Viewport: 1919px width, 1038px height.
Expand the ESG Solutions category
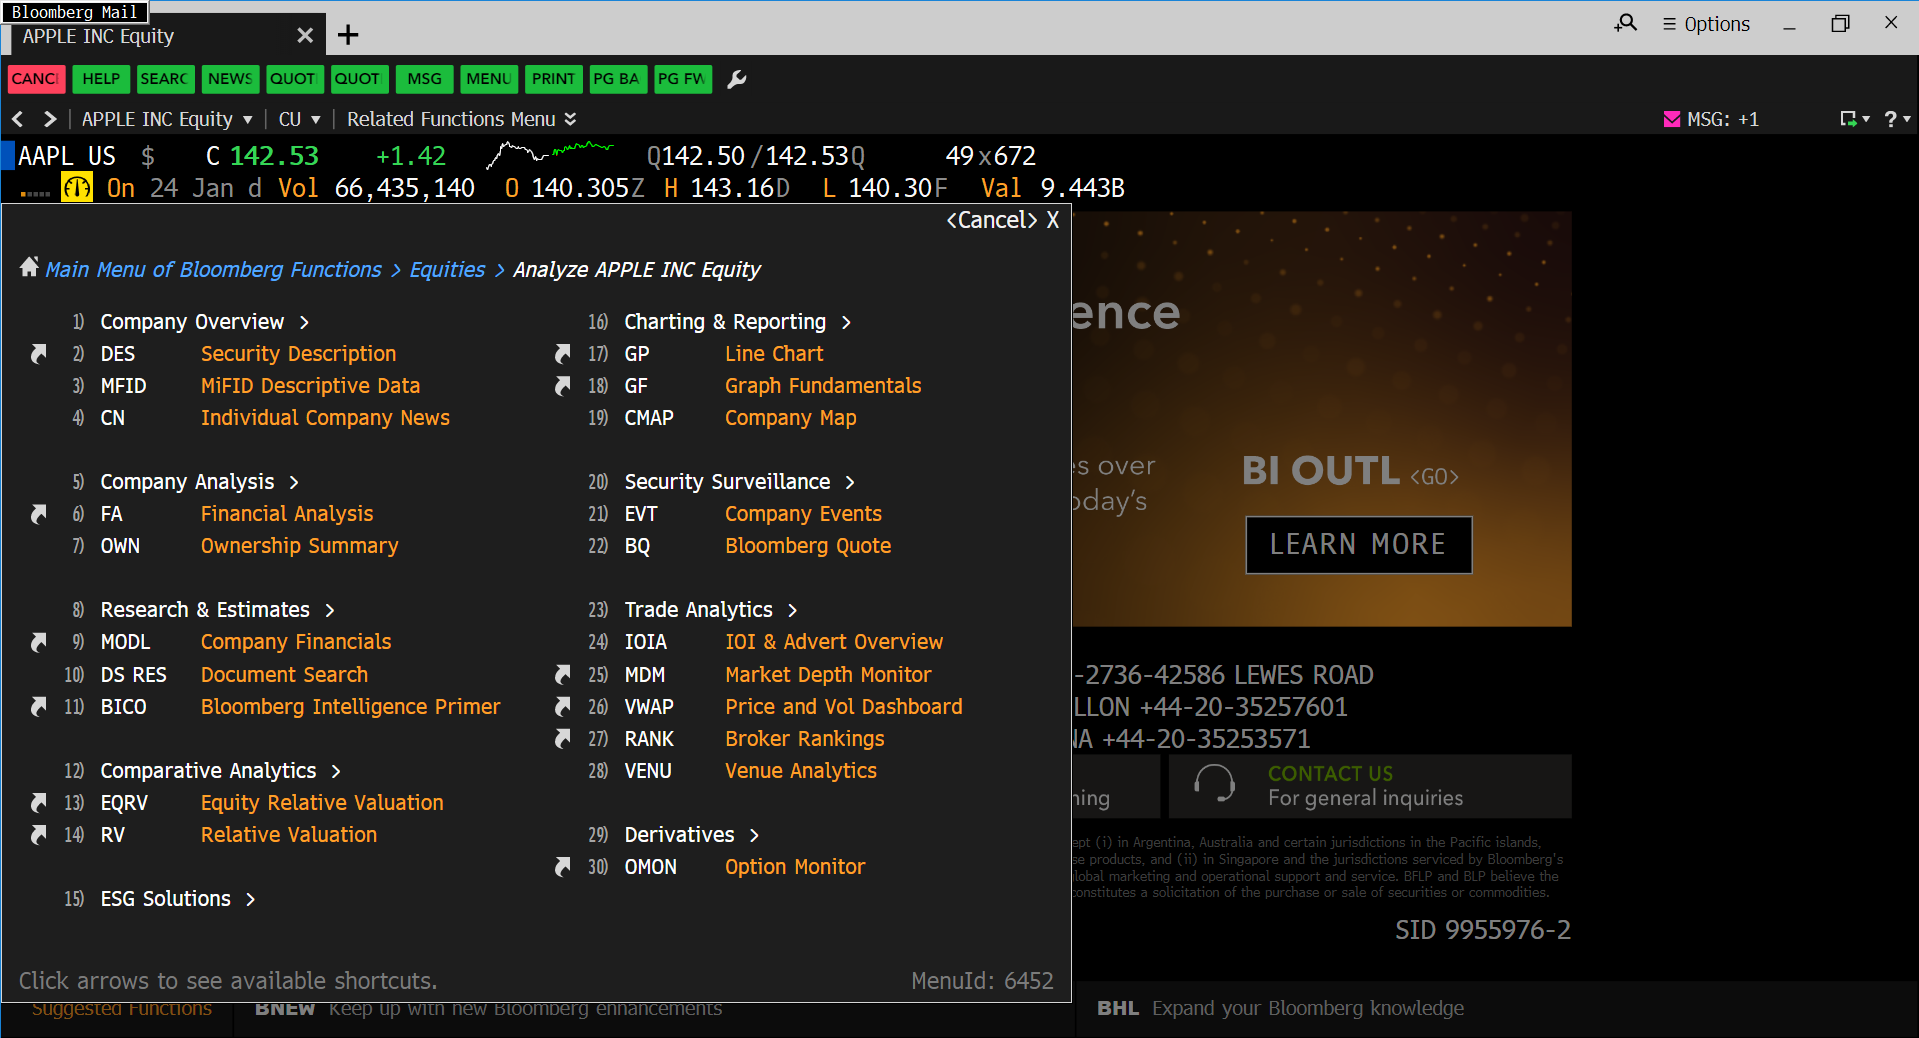178,898
